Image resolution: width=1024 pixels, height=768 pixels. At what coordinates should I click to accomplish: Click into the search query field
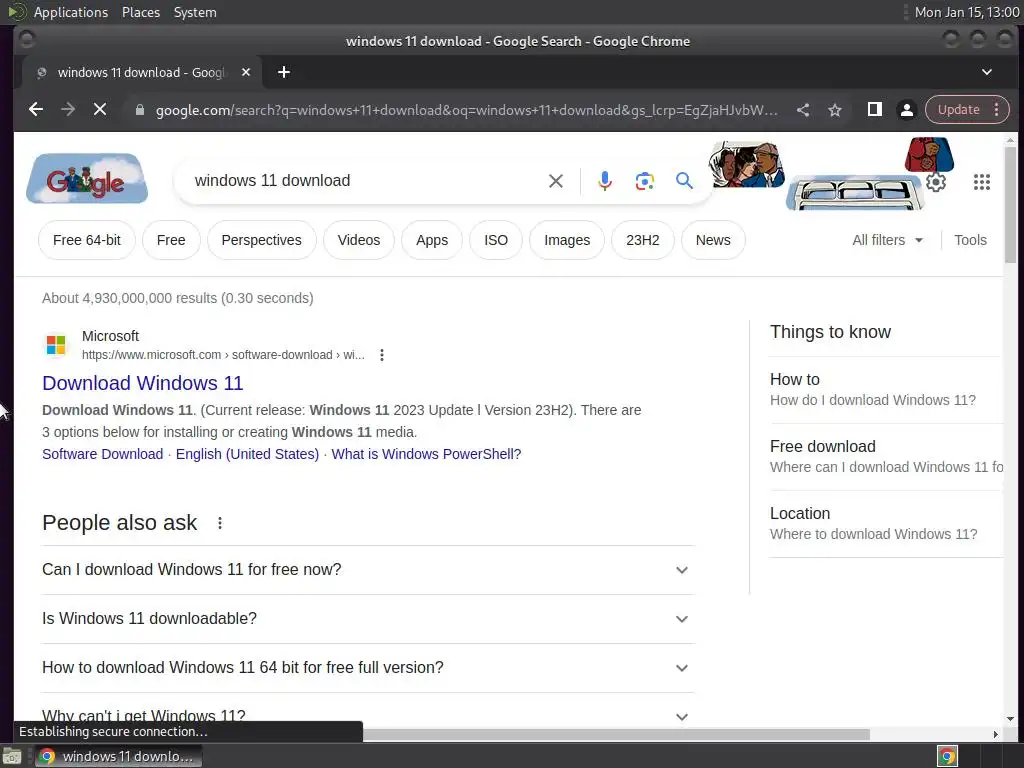click(x=366, y=181)
